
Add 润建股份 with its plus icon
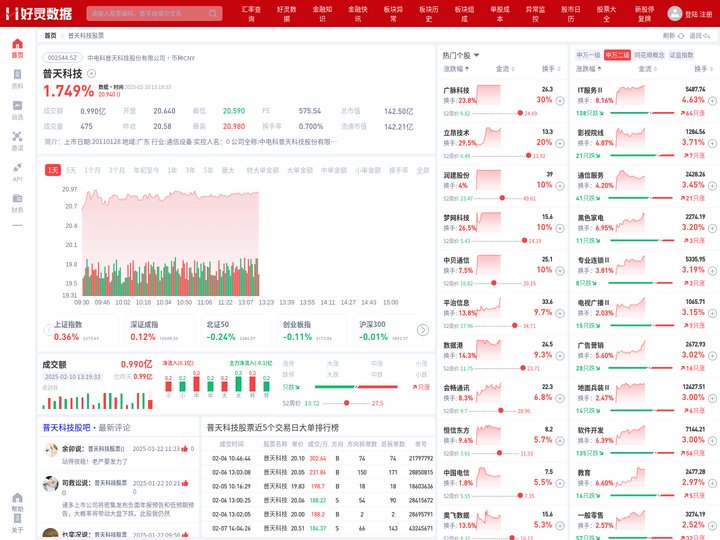(560, 186)
